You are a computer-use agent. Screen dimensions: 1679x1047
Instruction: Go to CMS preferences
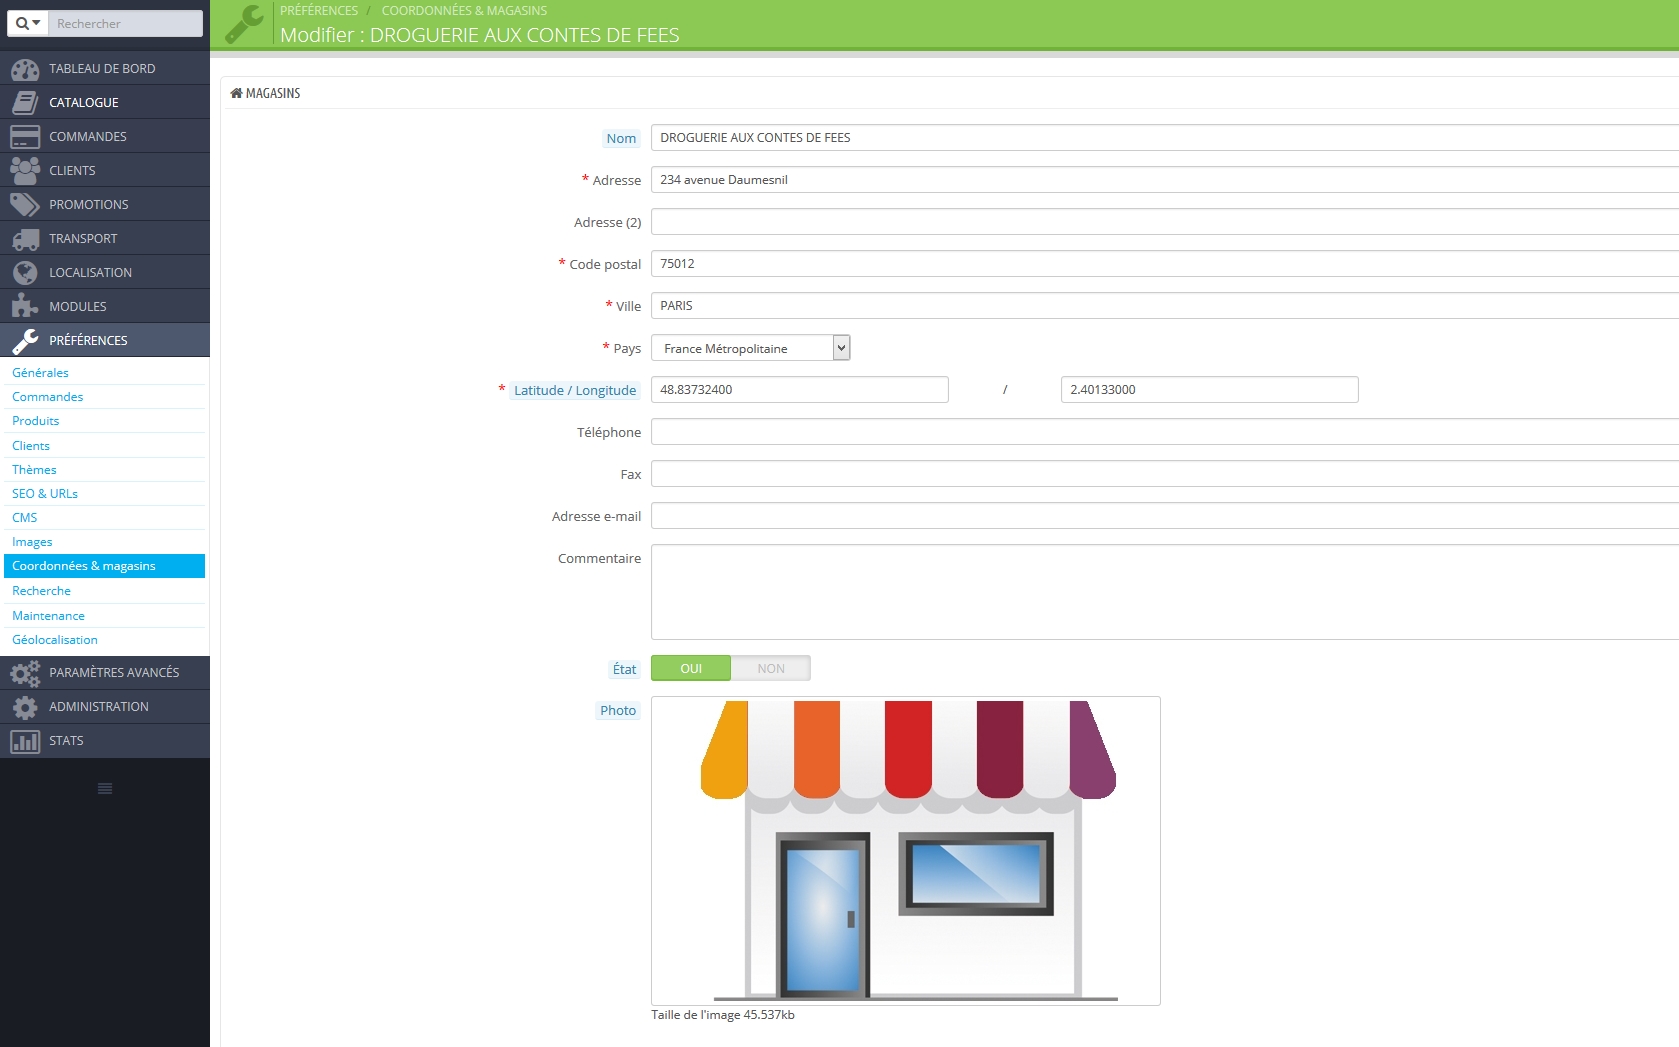105,518
